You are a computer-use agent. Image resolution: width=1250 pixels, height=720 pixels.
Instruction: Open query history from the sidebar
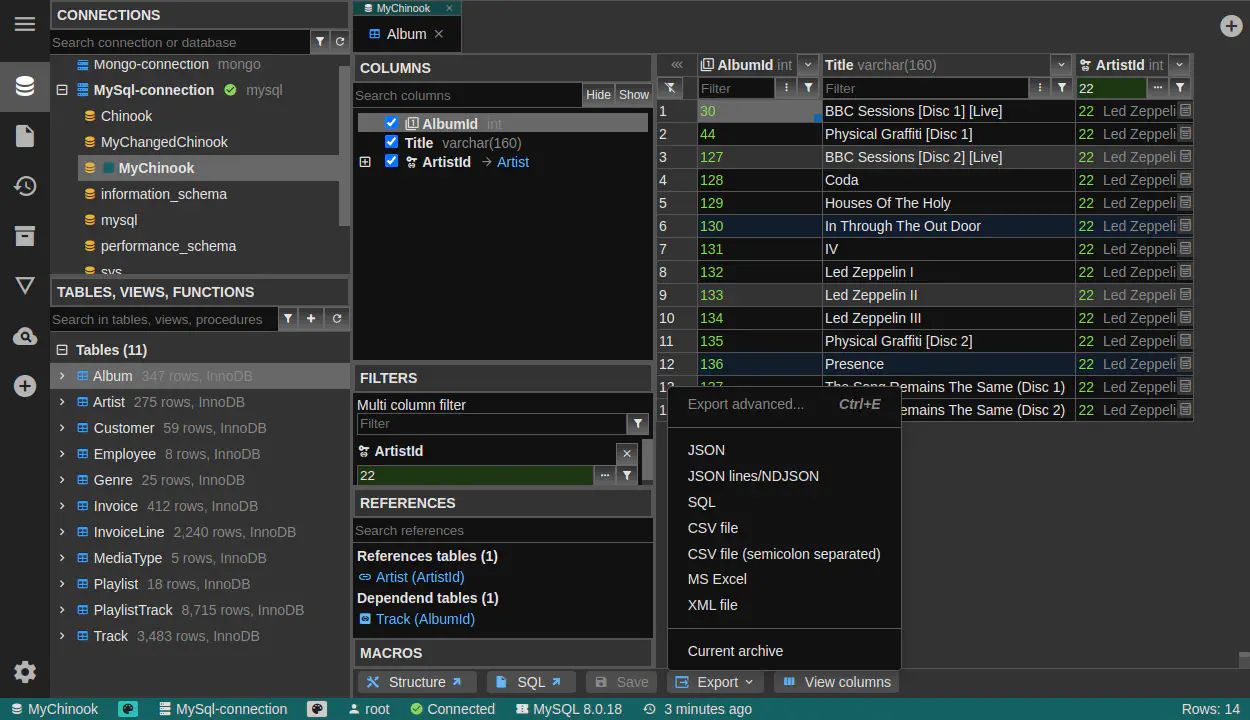point(25,186)
